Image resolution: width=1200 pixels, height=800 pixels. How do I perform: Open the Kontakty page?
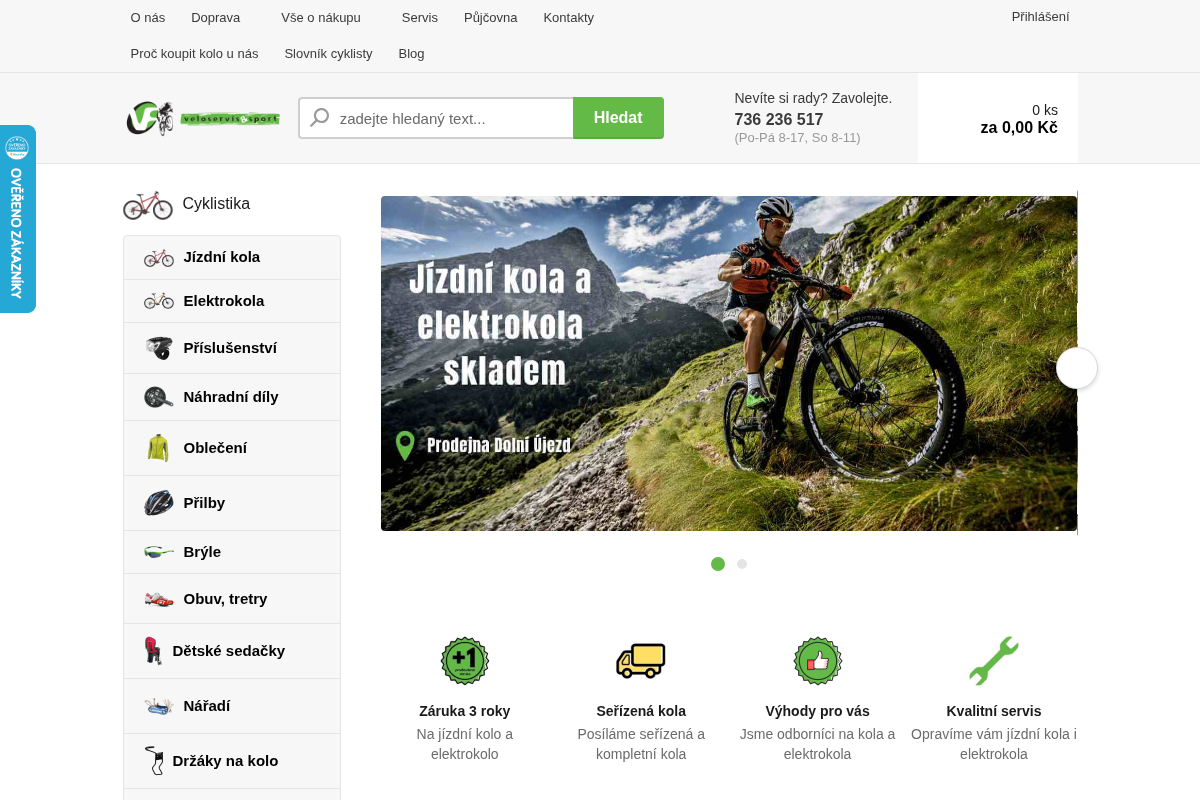click(569, 18)
